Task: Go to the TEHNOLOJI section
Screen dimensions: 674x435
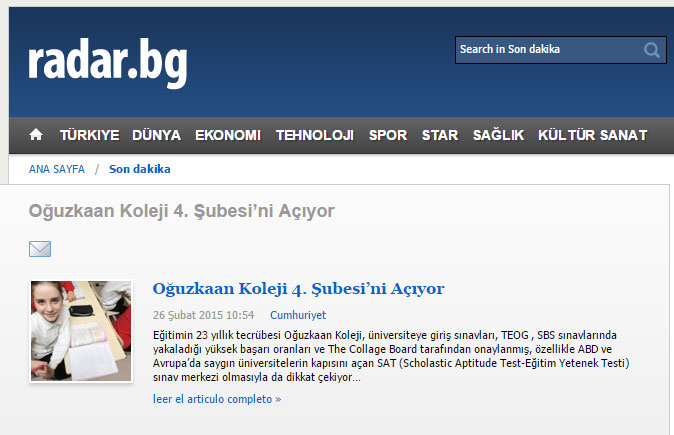Action: pos(315,135)
